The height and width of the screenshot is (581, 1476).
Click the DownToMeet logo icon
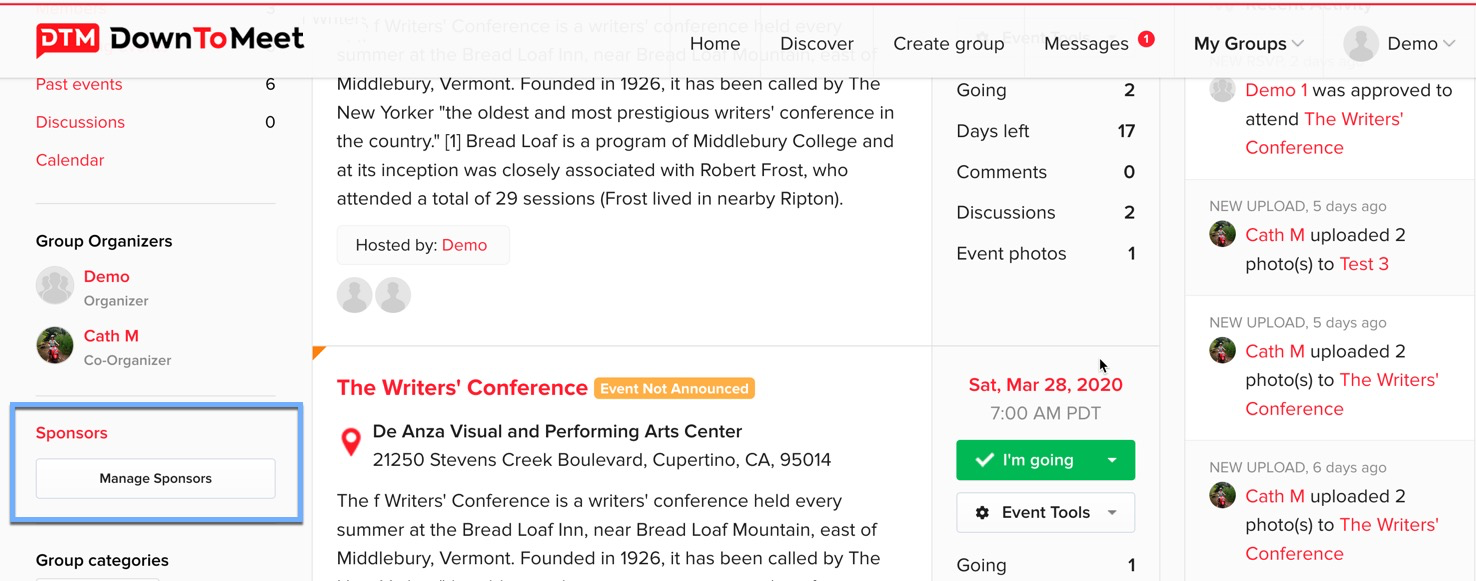pyautogui.click(x=67, y=40)
